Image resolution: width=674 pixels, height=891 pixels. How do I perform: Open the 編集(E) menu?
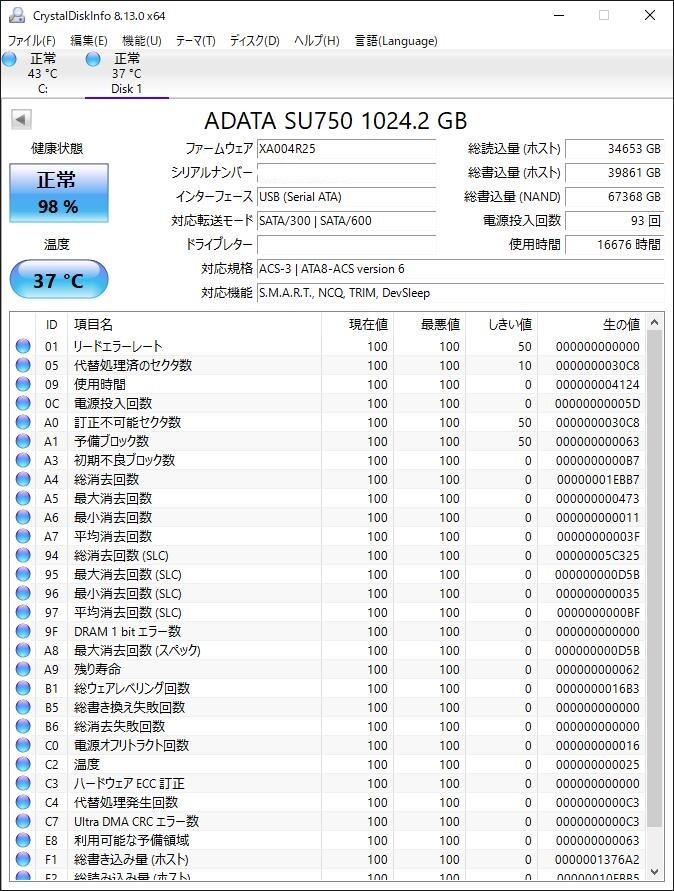point(89,40)
